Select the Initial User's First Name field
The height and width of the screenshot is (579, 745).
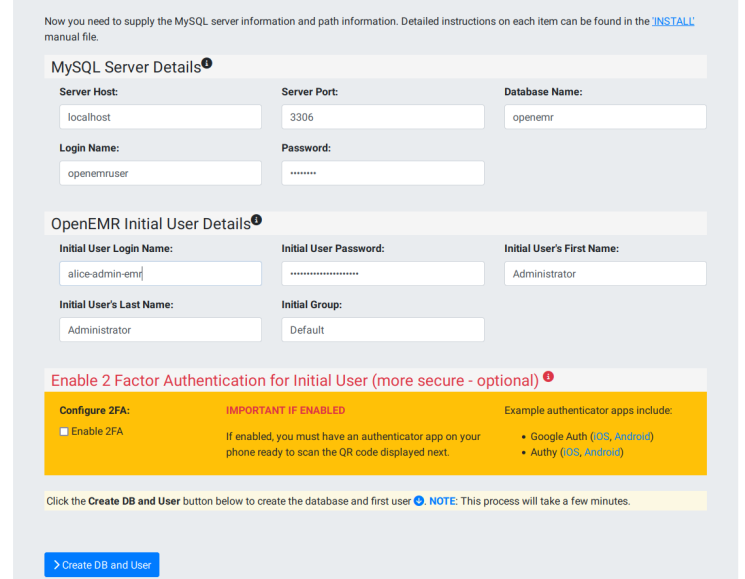click(605, 274)
